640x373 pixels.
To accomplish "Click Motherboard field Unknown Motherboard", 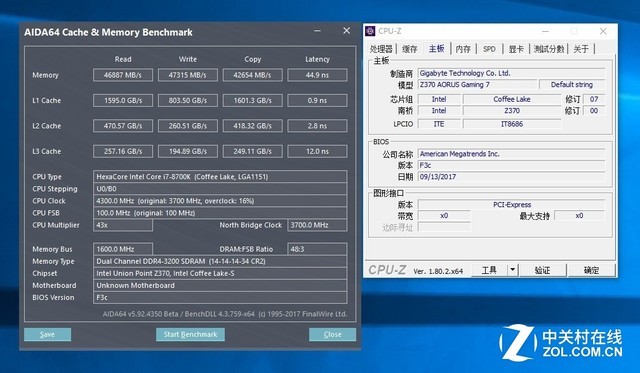I will point(220,285).
